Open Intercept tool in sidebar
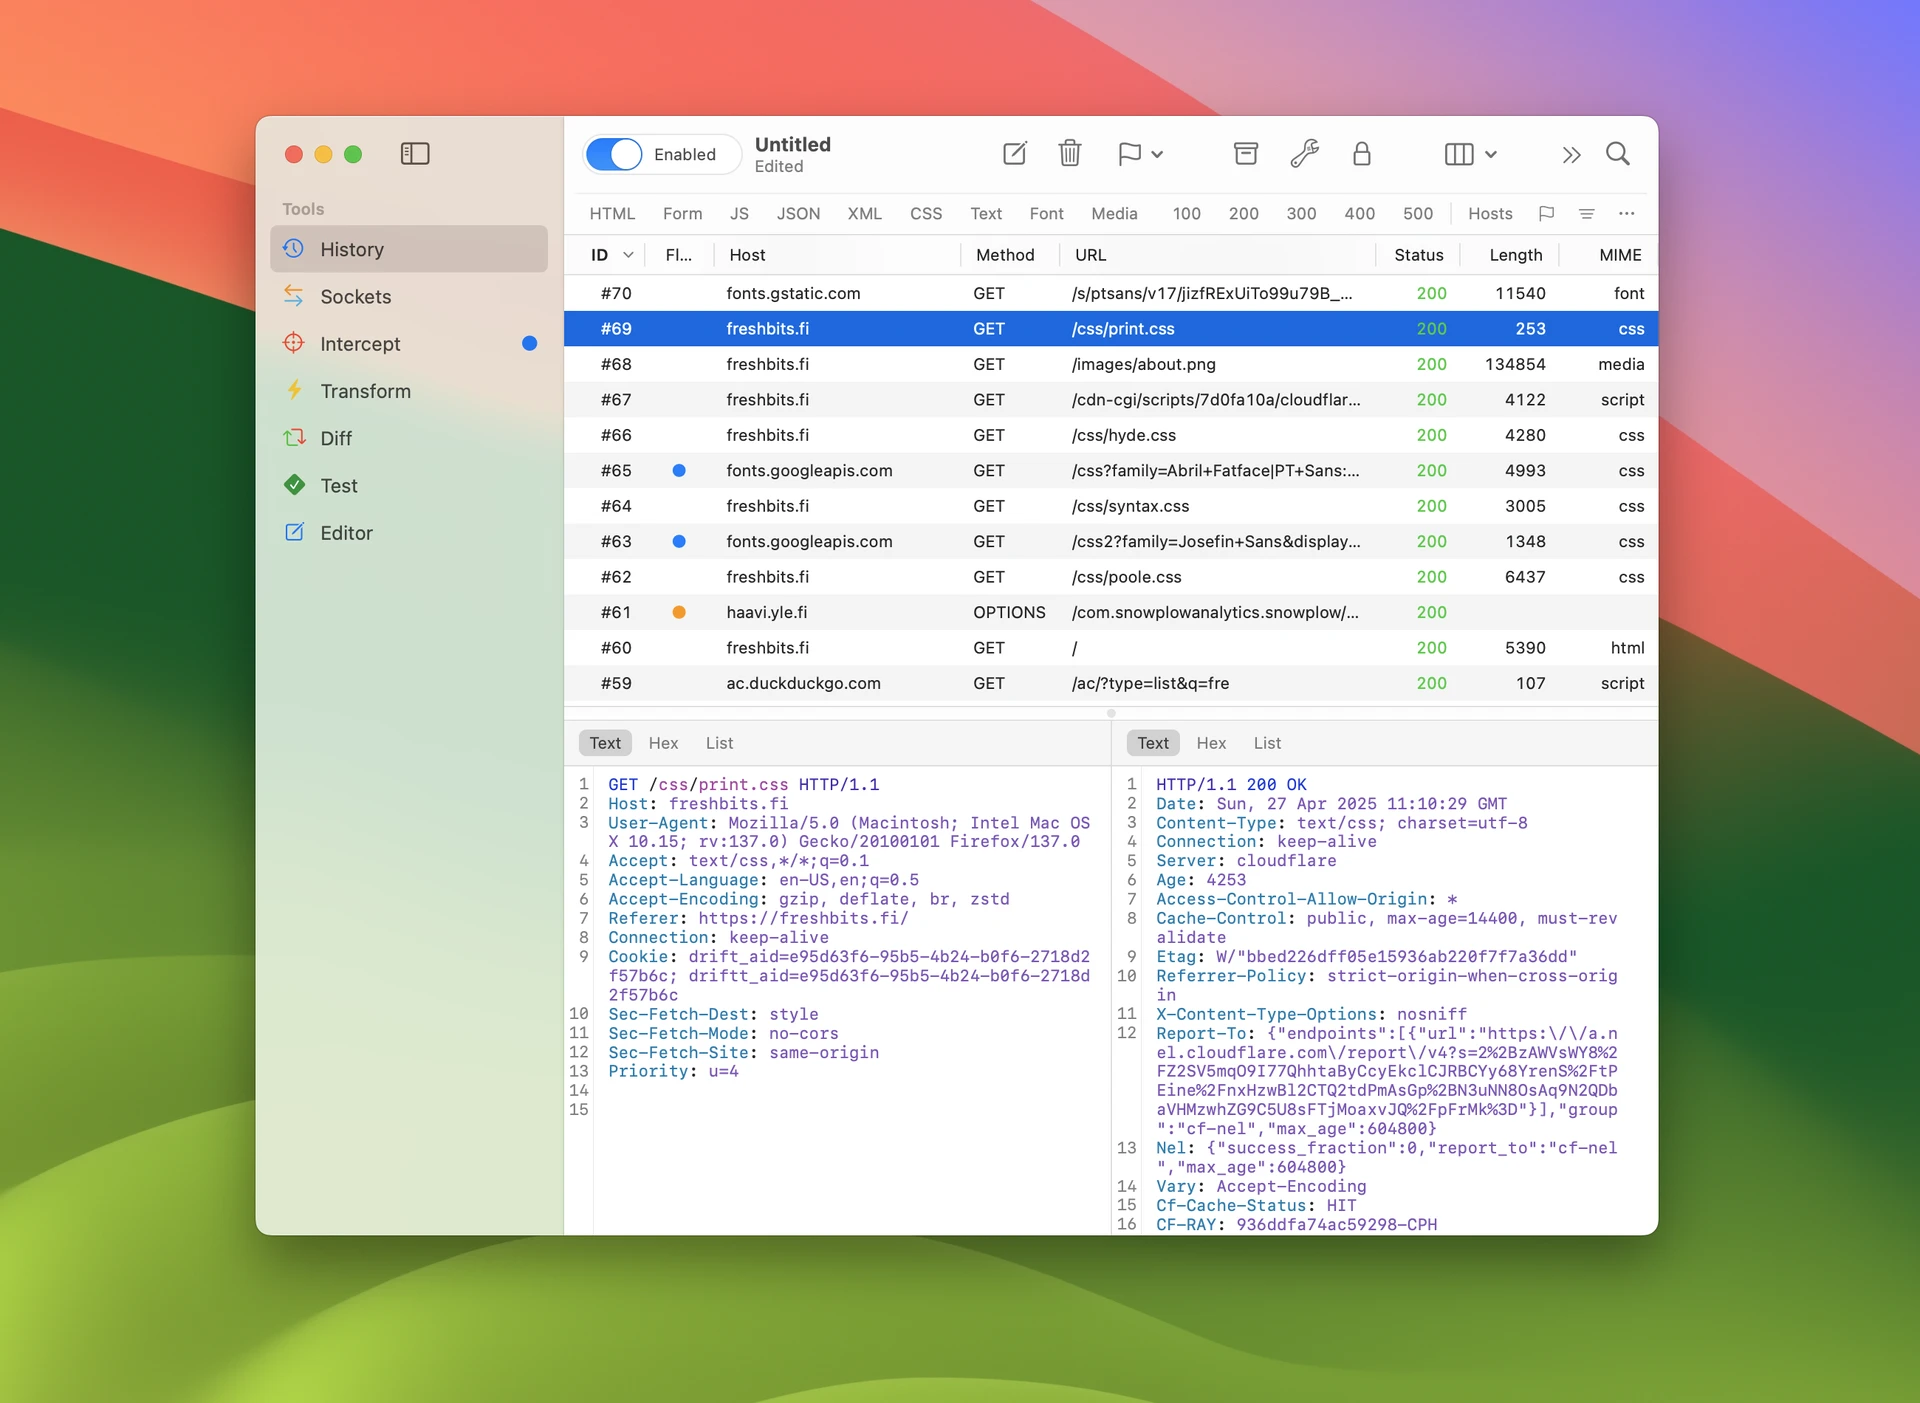 [x=409, y=343]
